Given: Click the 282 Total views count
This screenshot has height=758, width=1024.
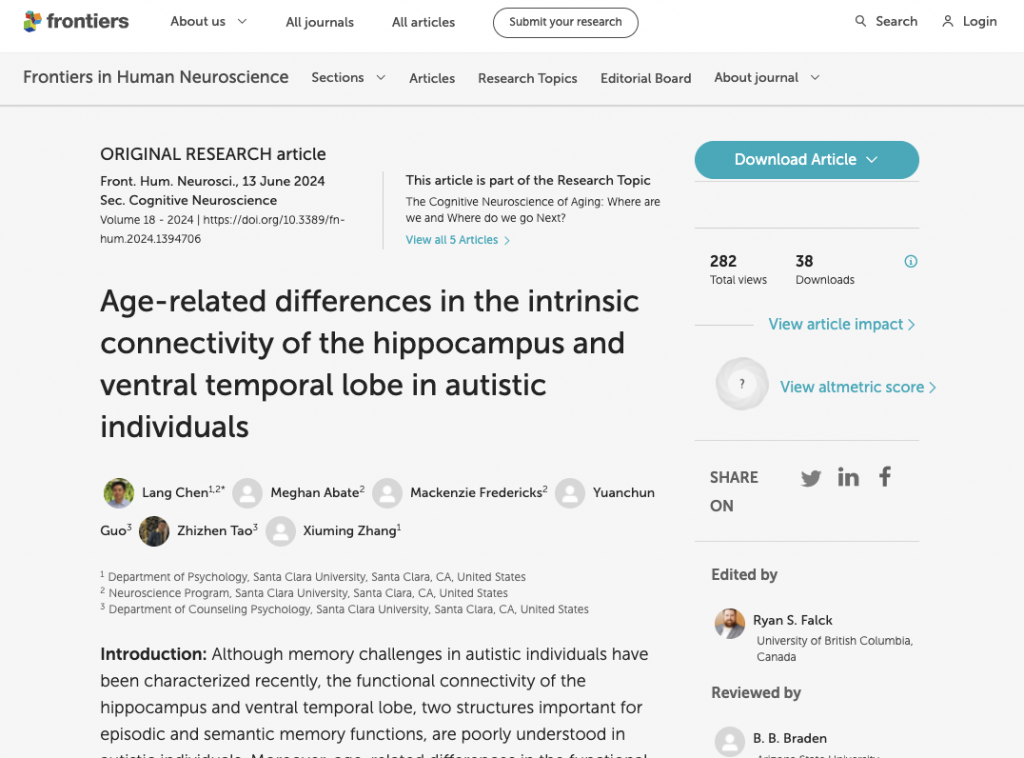Looking at the screenshot, I should [738, 270].
